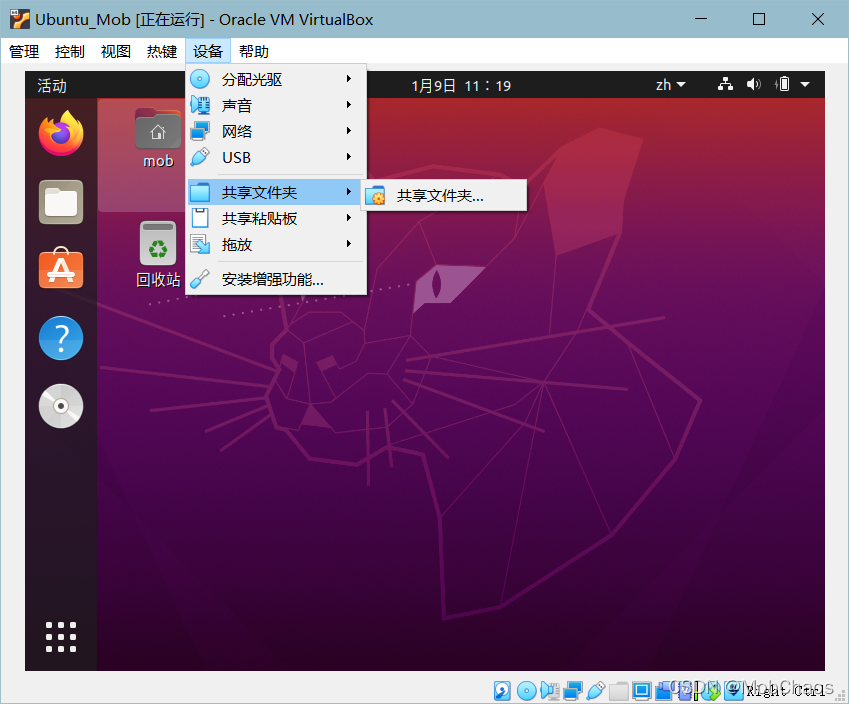Open the 管理 menu
The width and height of the screenshot is (849, 704).
[24, 51]
